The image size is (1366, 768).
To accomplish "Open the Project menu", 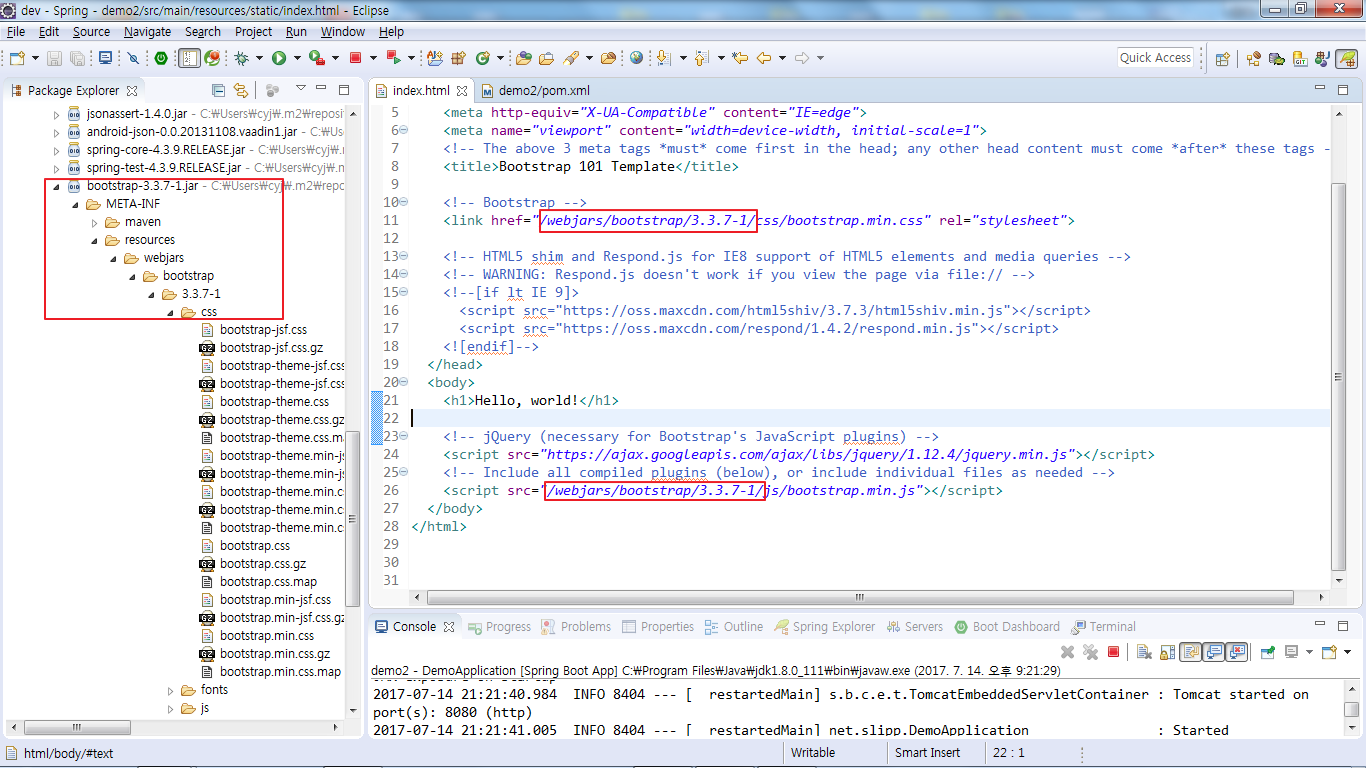I will [253, 31].
